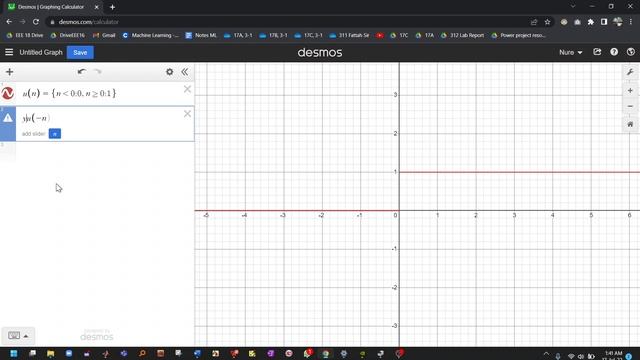The image size is (640, 360).
Task: Open File Explorer from the taskbar
Action: click(51, 353)
